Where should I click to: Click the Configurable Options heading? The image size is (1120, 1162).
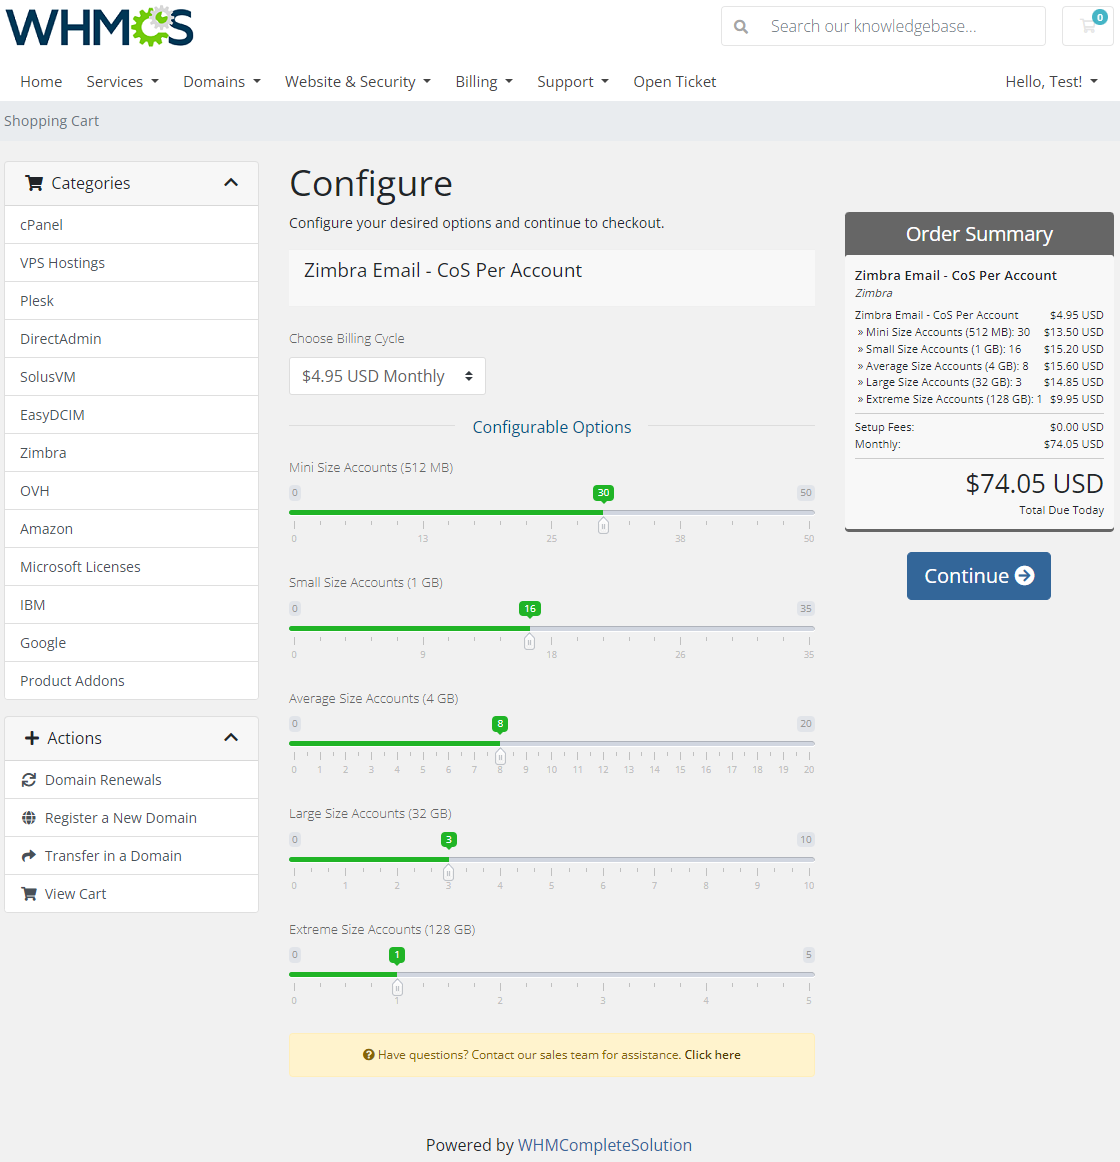coord(552,427)
